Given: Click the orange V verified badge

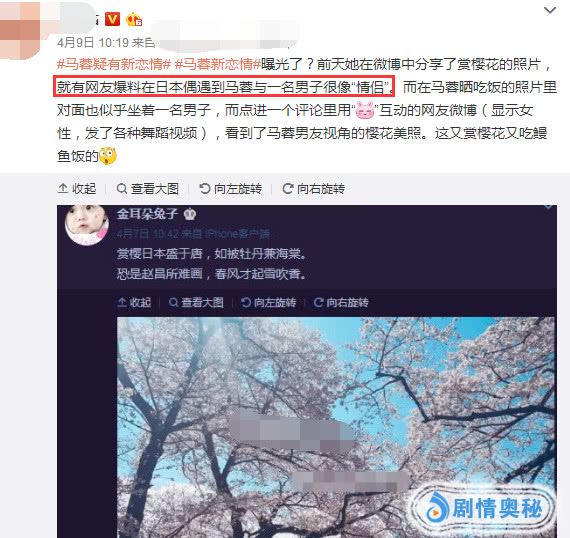Looking at the screenshot, I should (112, 19).
